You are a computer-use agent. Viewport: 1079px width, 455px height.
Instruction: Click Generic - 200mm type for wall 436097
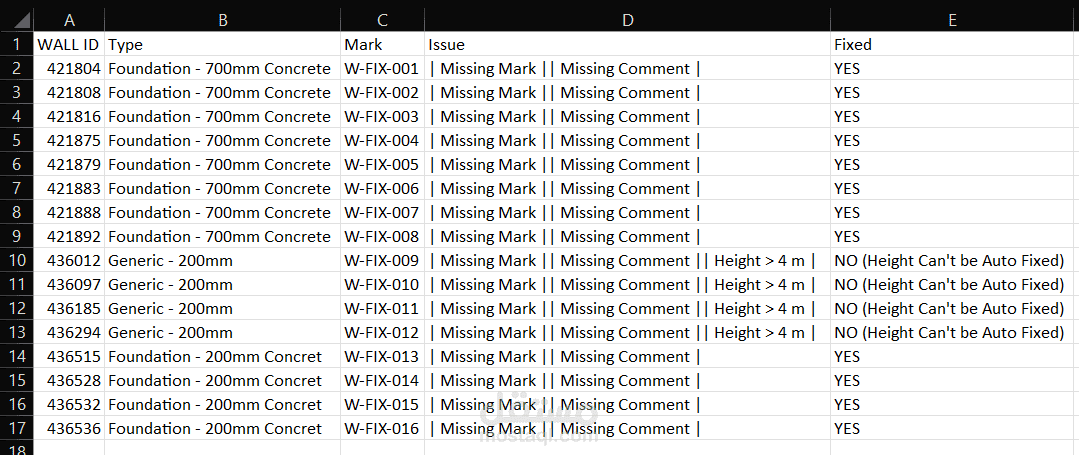click(x=222, y=285)
